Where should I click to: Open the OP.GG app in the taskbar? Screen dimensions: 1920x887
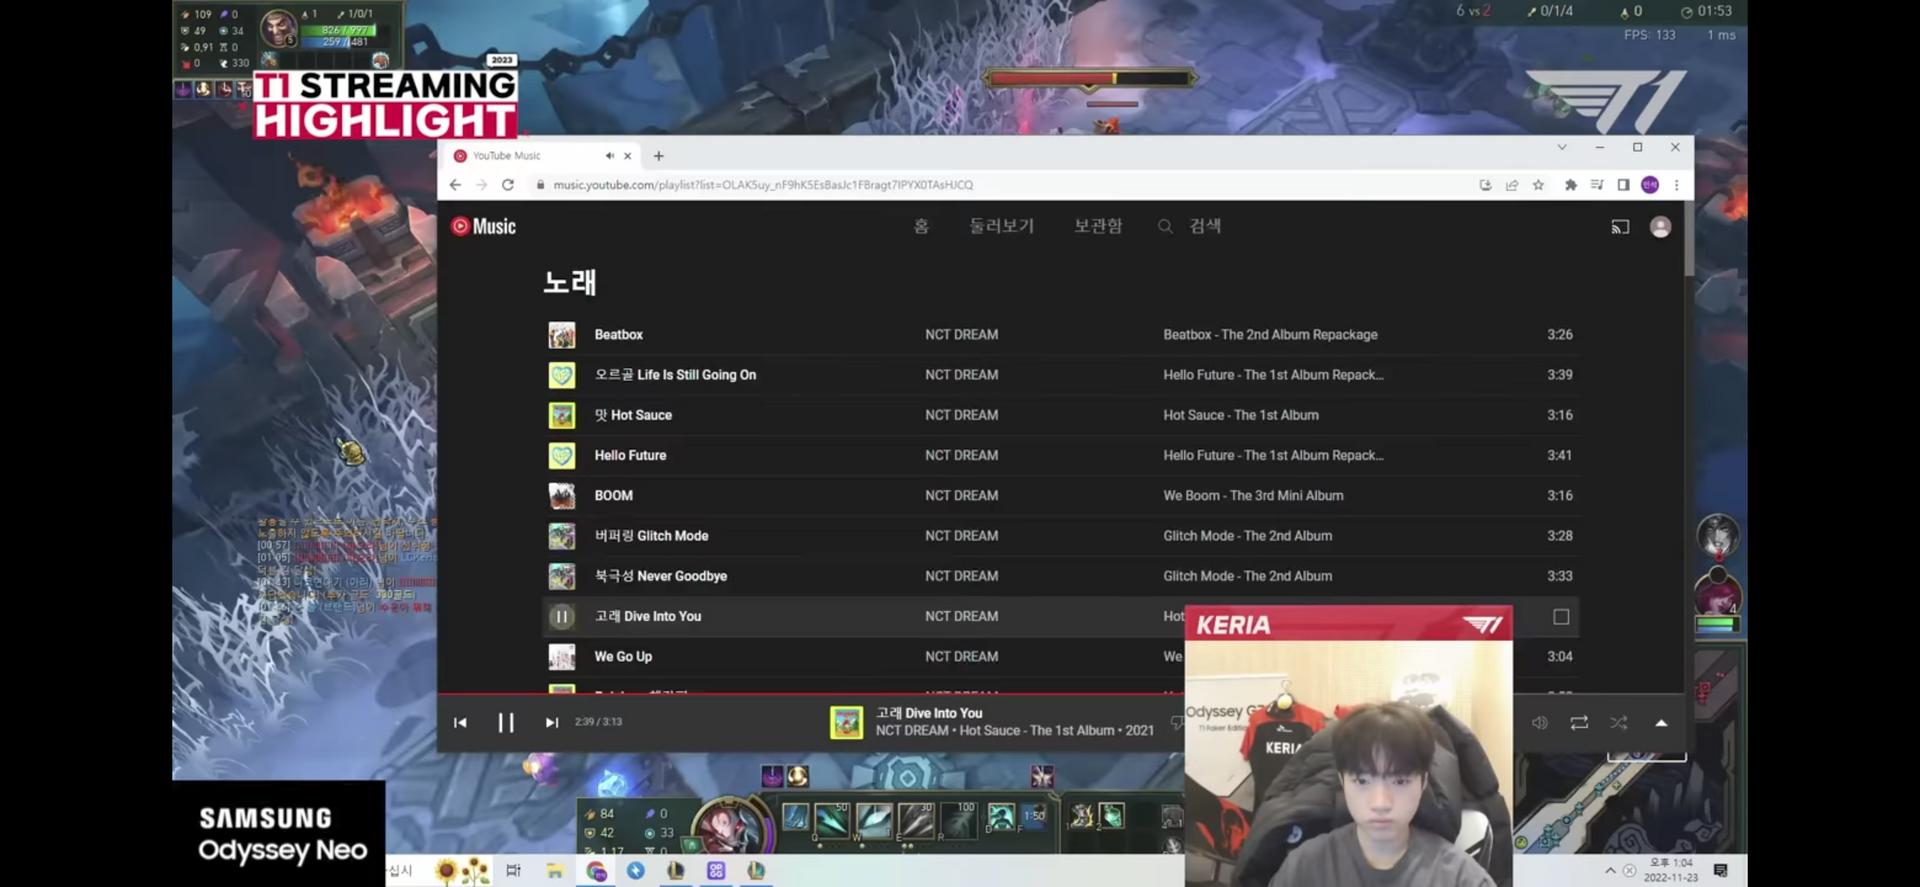[715, 871]
